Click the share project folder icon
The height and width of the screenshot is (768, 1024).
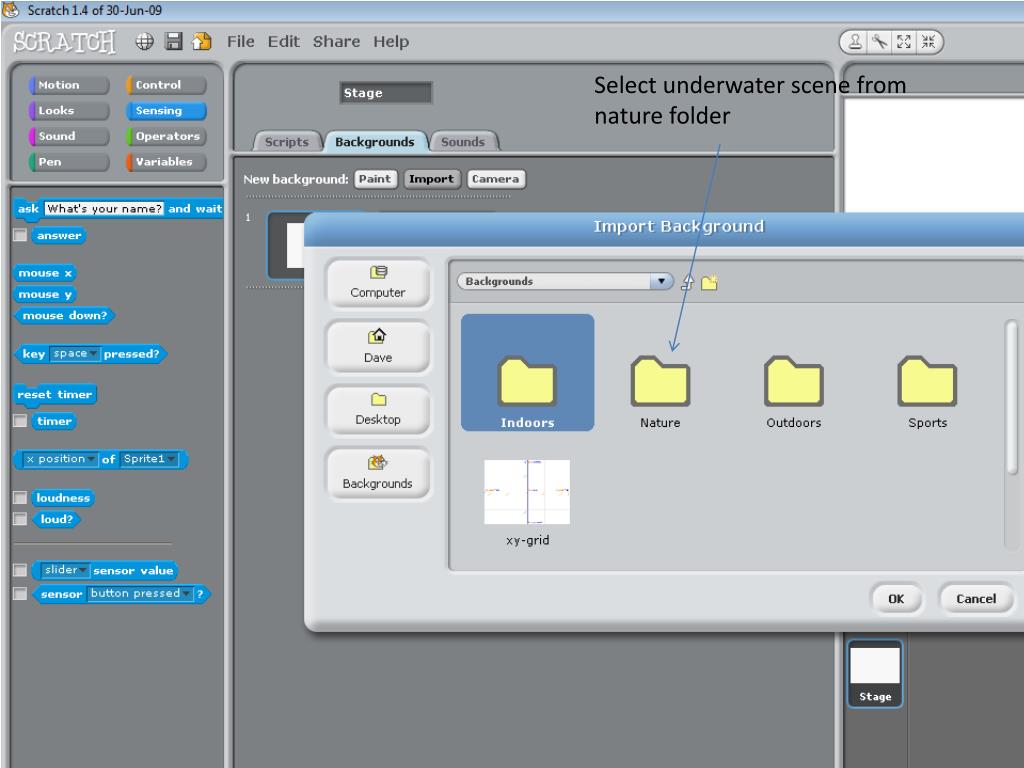(202, 41)
